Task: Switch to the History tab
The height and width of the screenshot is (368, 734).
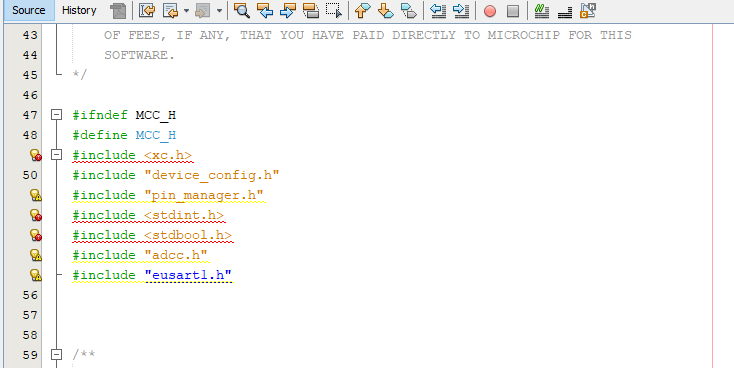Action: 79,10
